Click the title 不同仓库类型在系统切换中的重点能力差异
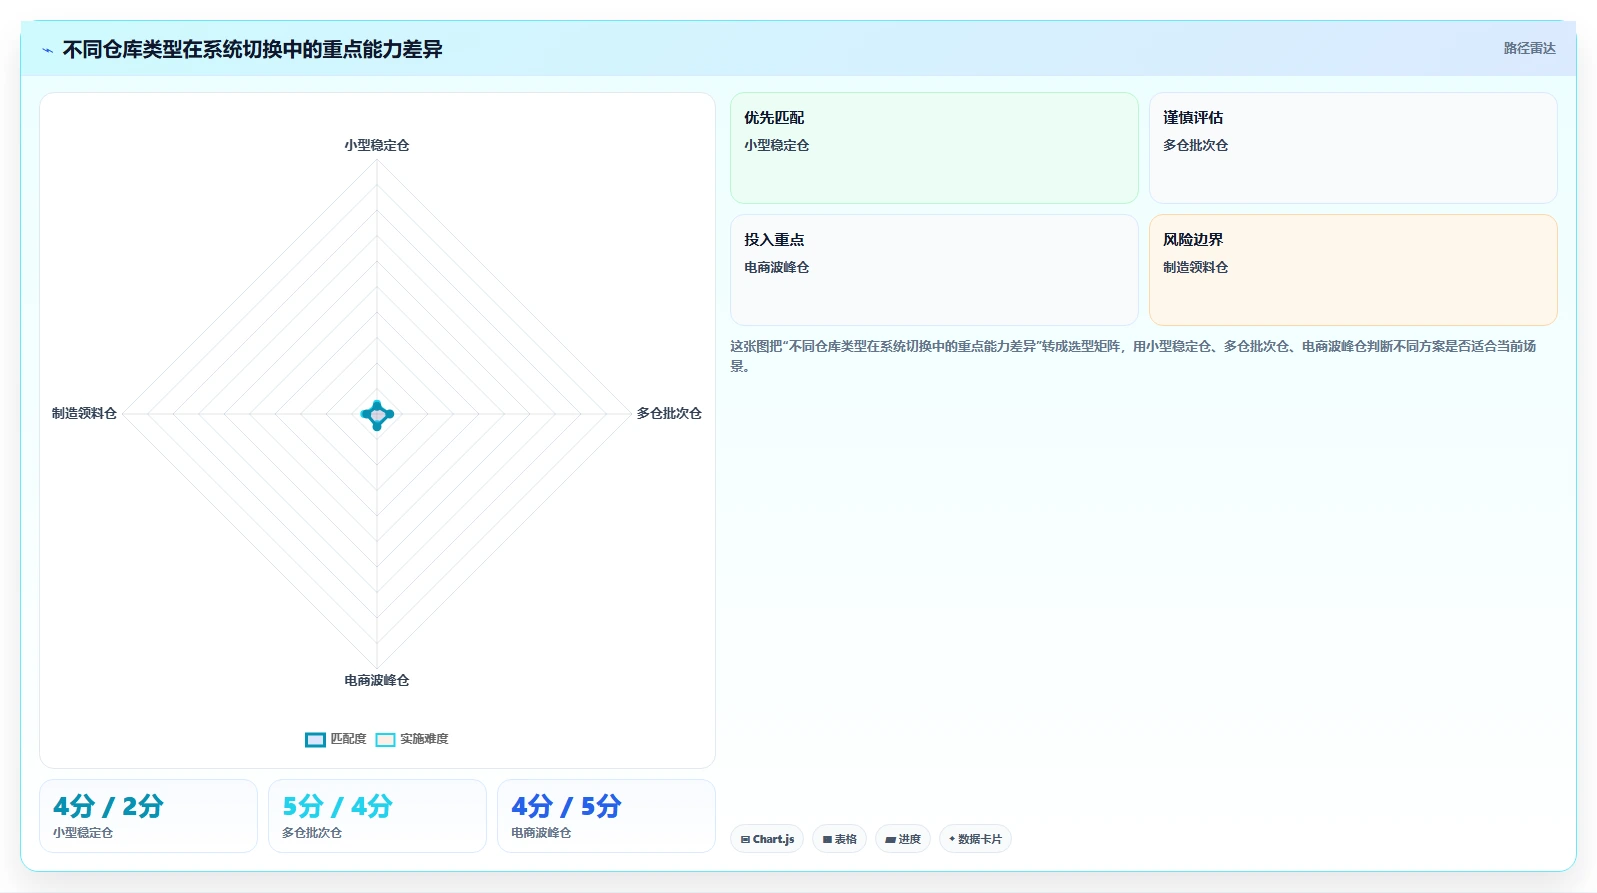This screenshot has height=893, width=1597. pyautogui.click(x=252, y=49)
